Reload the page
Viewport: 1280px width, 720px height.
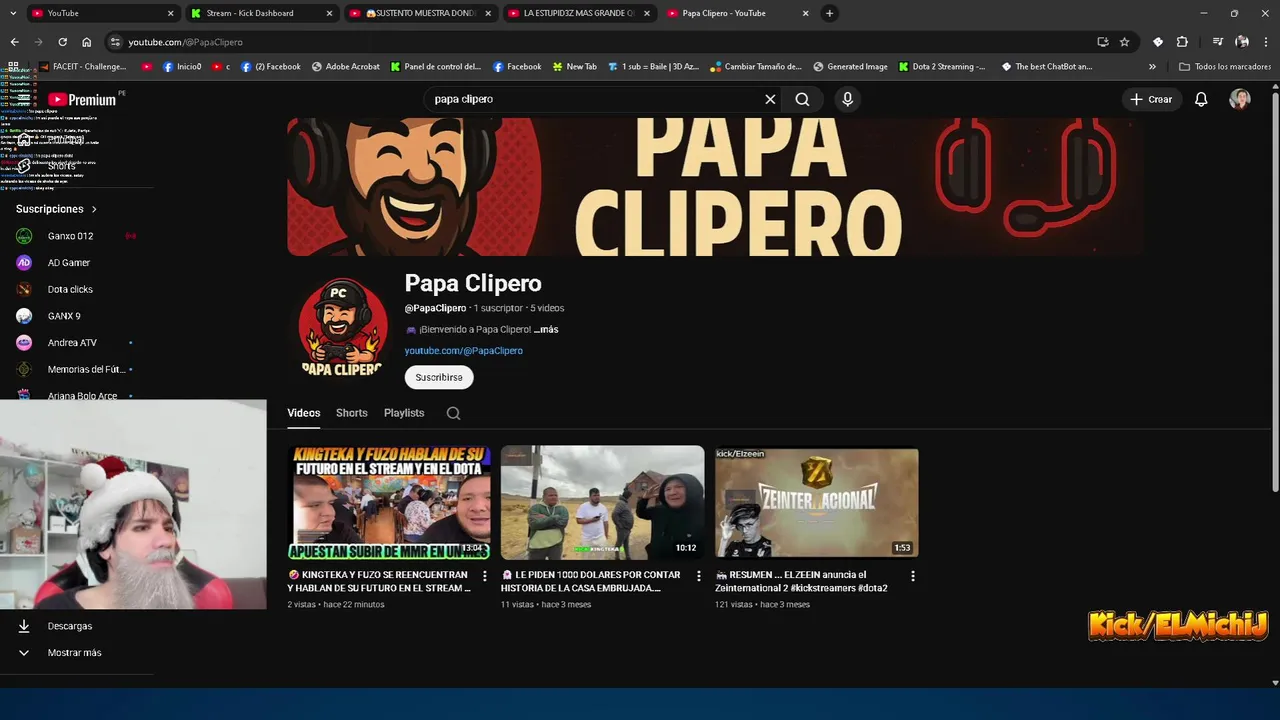pos(62,42)
